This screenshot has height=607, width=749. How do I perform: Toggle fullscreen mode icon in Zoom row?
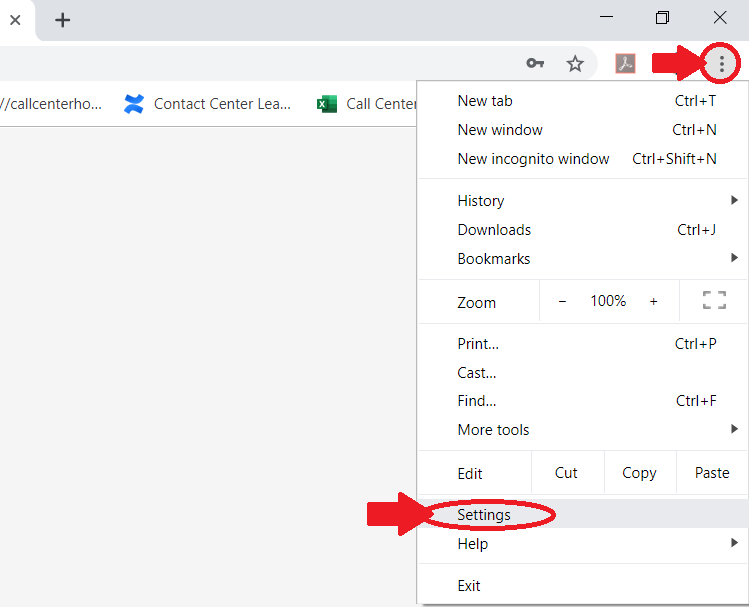[x=714, y=301]
